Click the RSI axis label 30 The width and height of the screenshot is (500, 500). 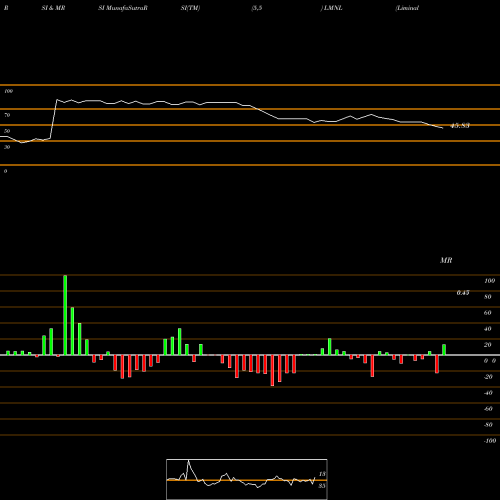[x=7, y=147]
